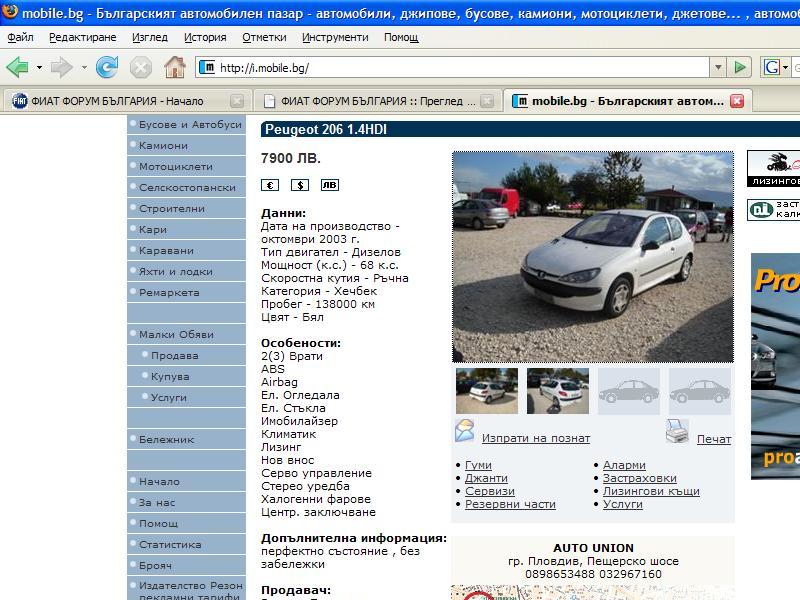Close the mobile.bg tab
800x600 pixels.
737,101
